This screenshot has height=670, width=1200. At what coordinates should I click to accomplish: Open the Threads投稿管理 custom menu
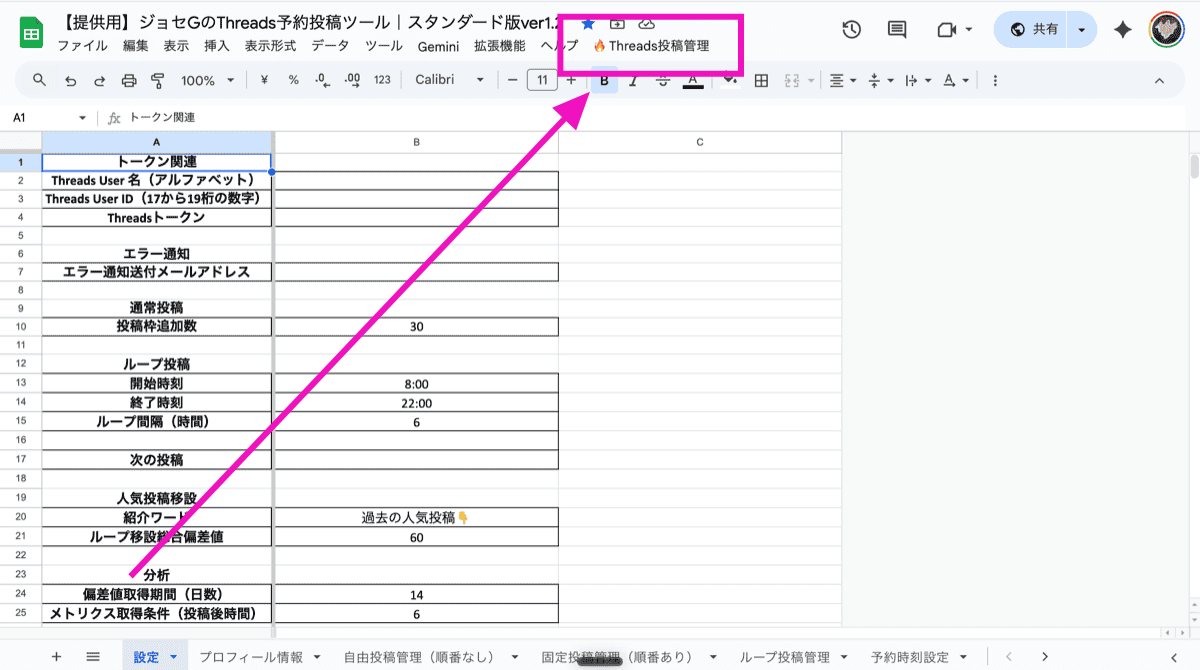[x=651, y=46]
